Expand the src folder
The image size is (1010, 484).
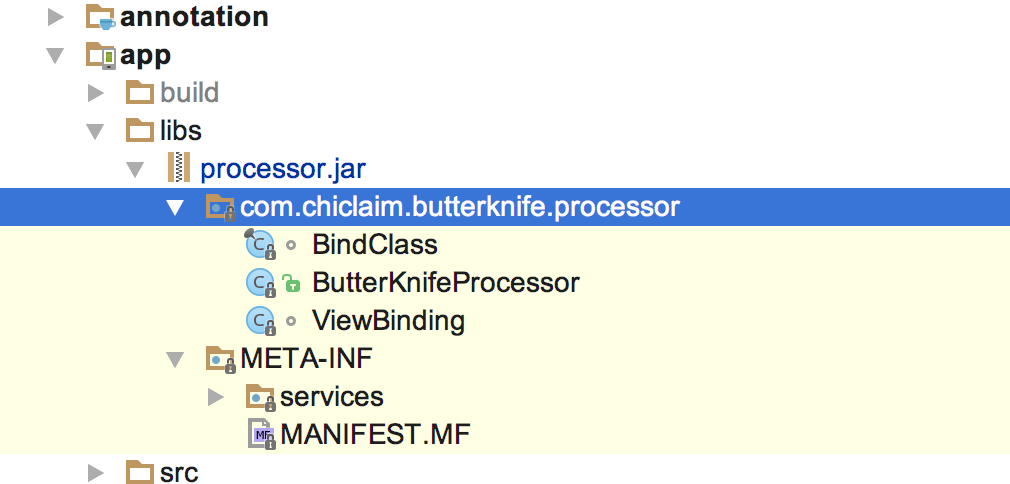click(x=96, y=472)
